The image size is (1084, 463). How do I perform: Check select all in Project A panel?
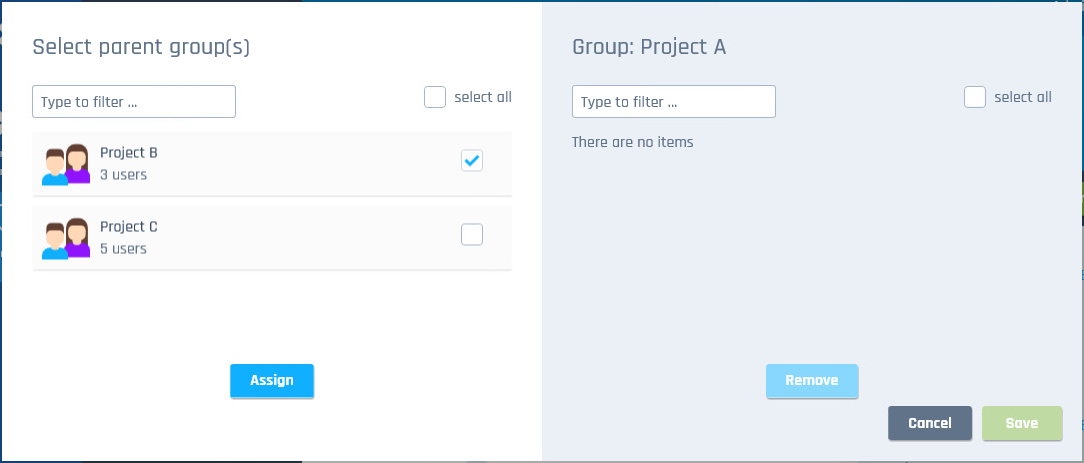(975, 97)
